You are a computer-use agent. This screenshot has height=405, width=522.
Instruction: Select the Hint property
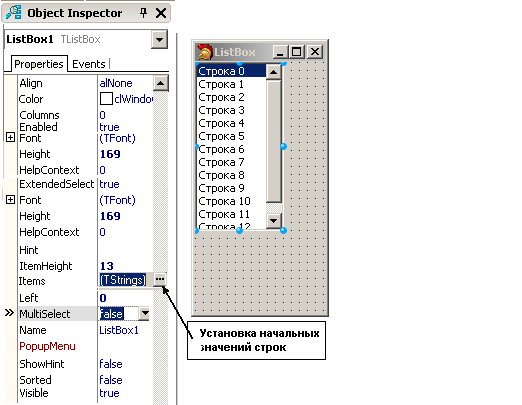coord(29,250)
